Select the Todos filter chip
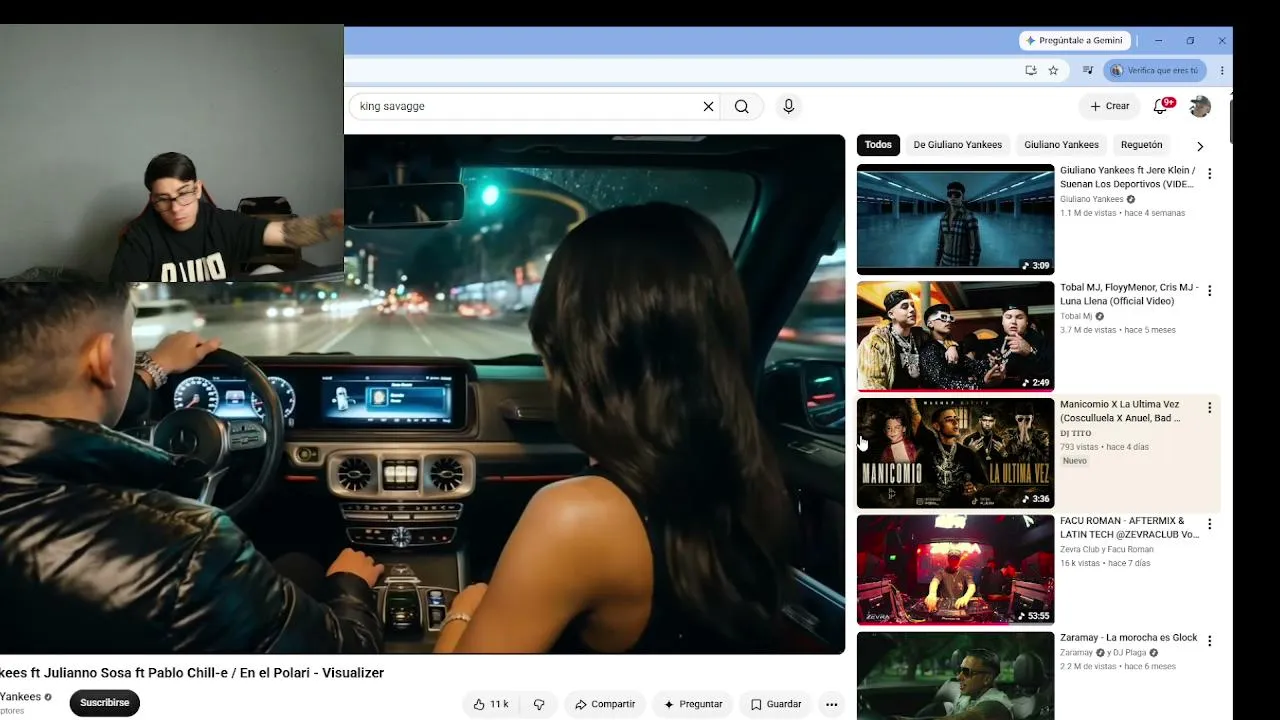 [878, 145]
